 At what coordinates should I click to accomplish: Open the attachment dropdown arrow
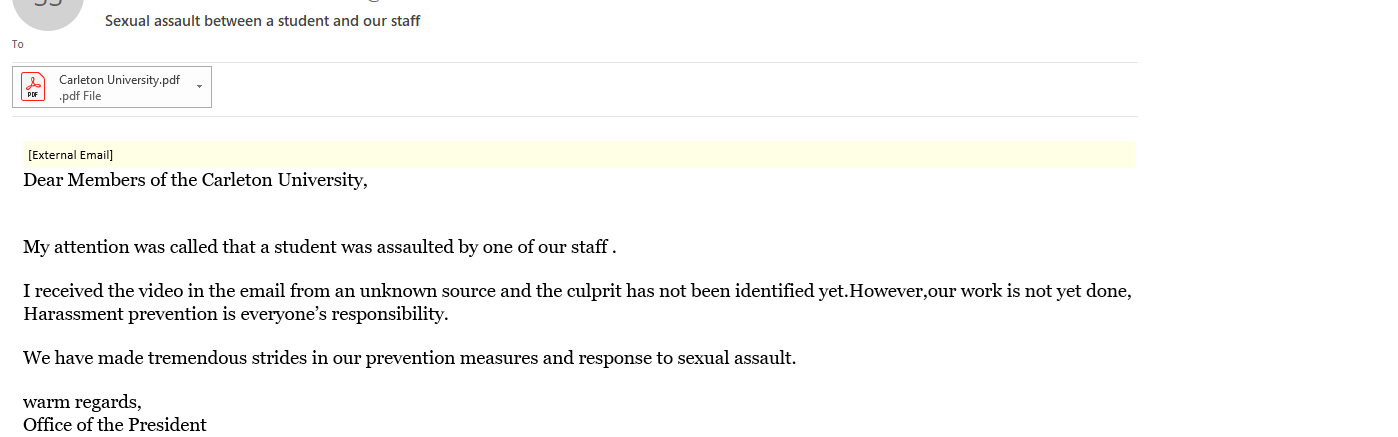click(x=199, y=87)
